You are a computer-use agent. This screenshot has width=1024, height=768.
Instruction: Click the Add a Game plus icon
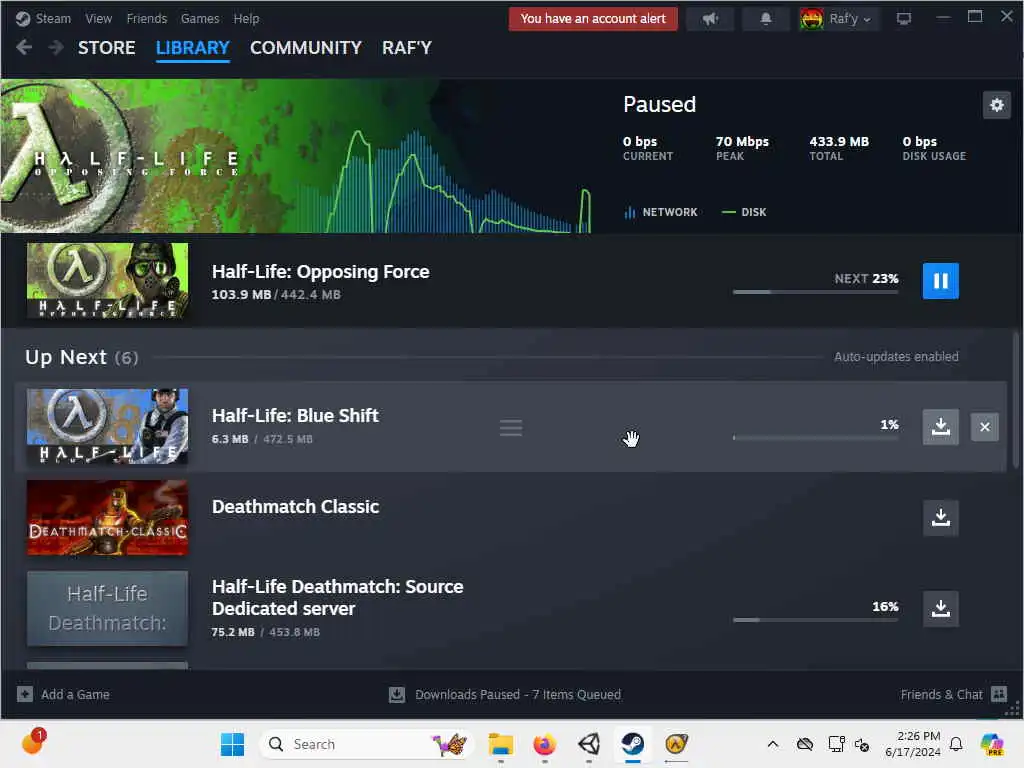[25, 694]
